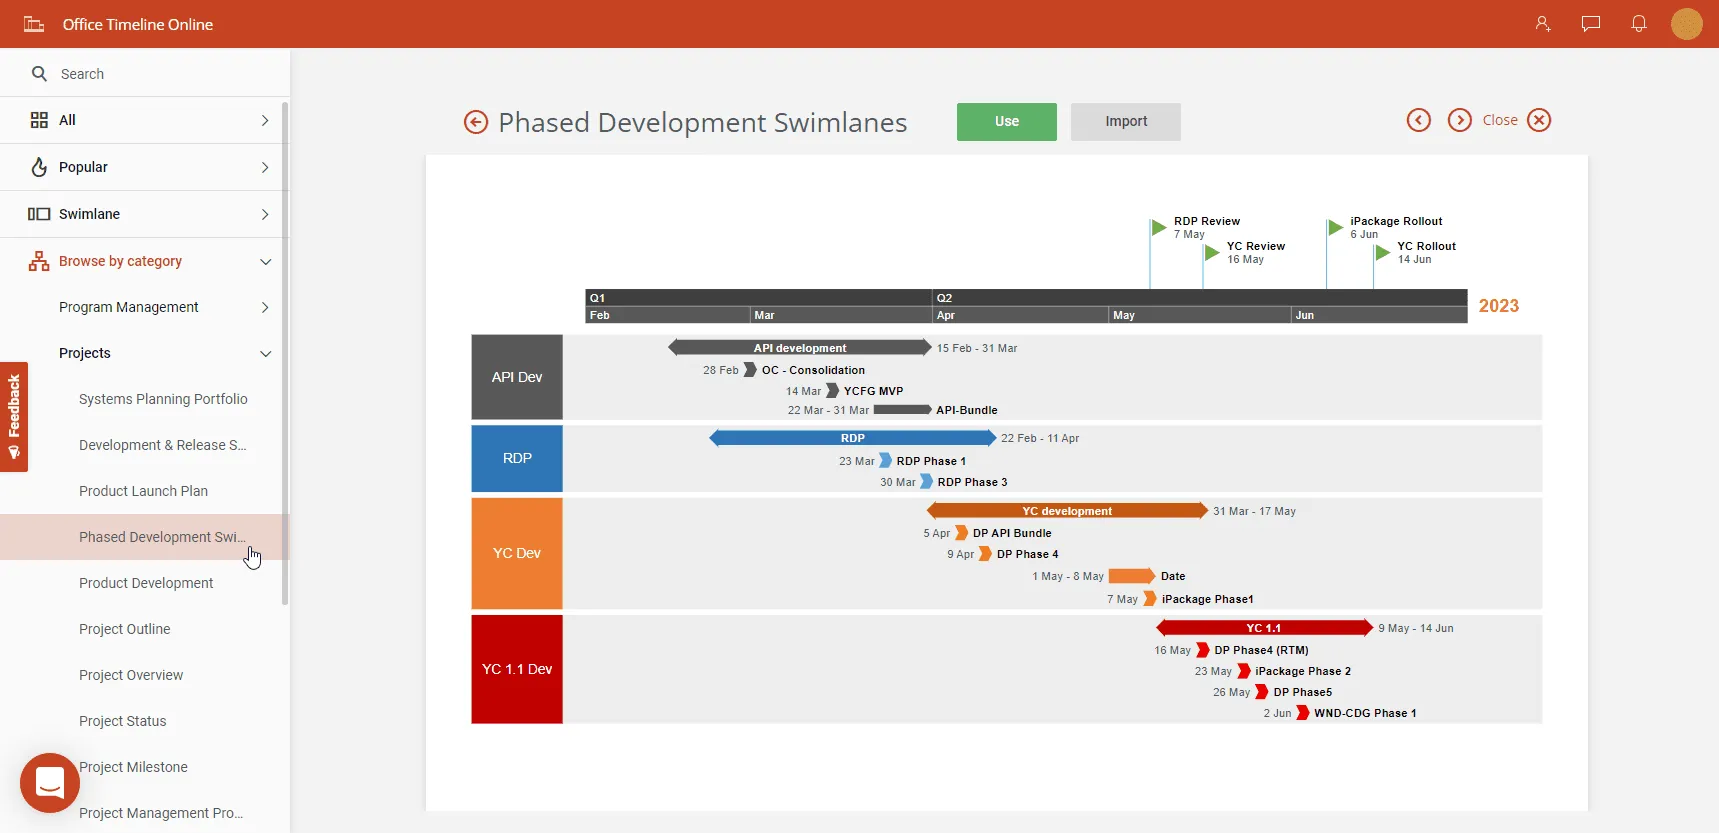The image size is (1719, 833).
Task: Open the Swimlane templates menu
Action: click(145, 214)
